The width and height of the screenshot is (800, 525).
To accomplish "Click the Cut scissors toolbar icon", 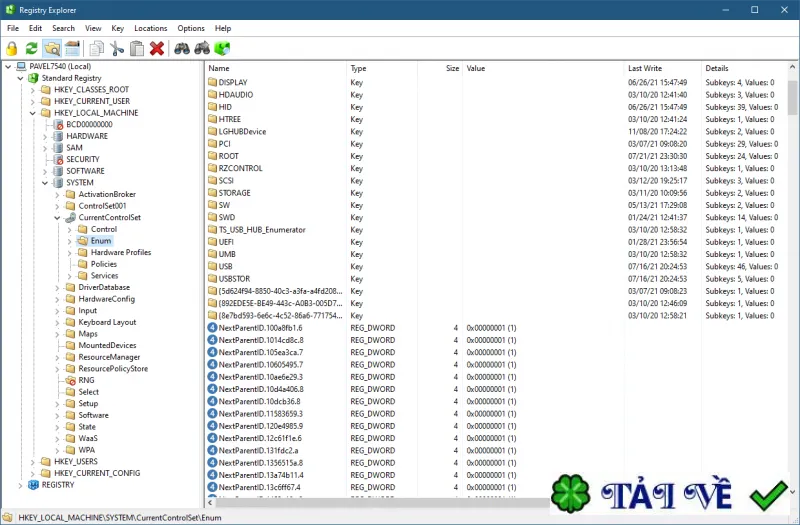I will pyautogui.click(x=117, y=48).
